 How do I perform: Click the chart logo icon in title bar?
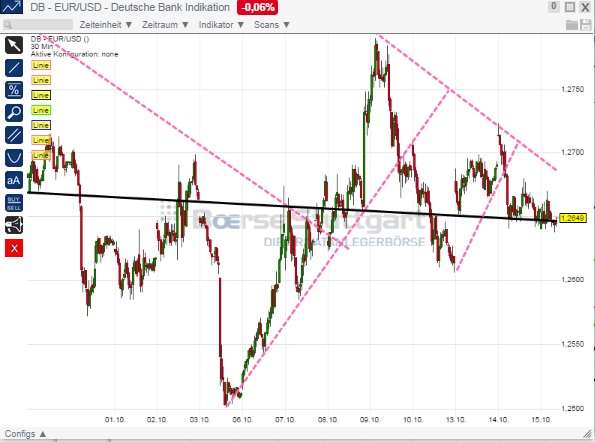(12, 7)
